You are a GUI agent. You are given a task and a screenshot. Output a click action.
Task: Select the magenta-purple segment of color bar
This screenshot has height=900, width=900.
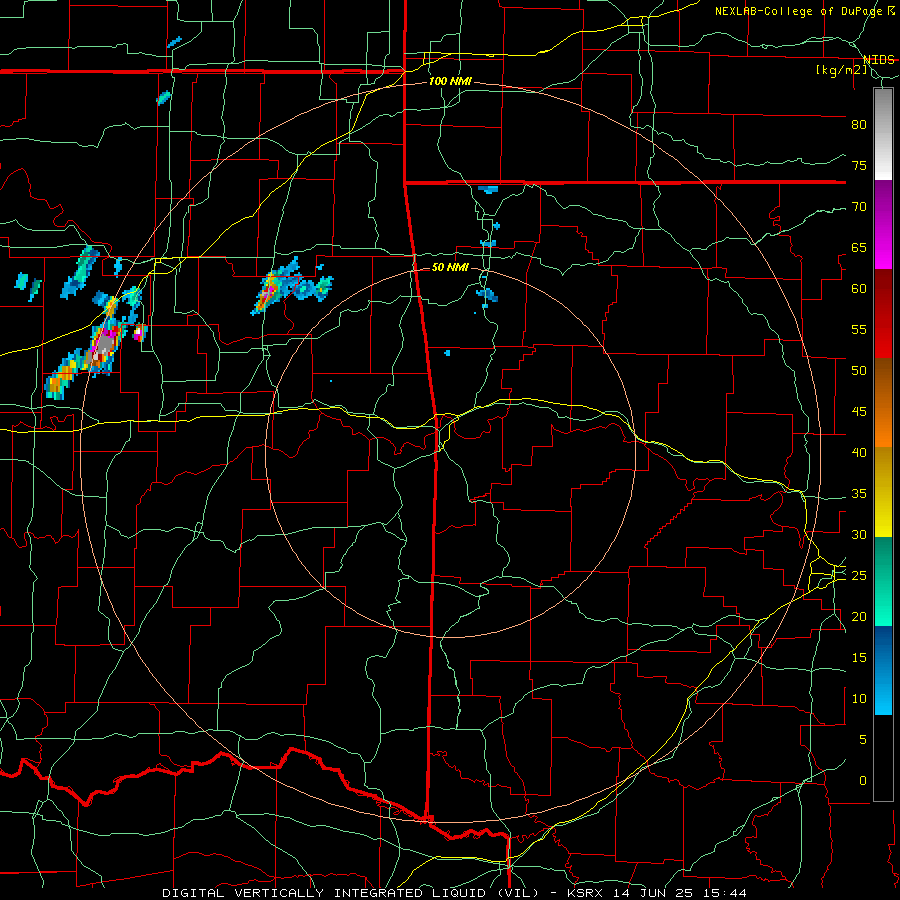(883, 224)
